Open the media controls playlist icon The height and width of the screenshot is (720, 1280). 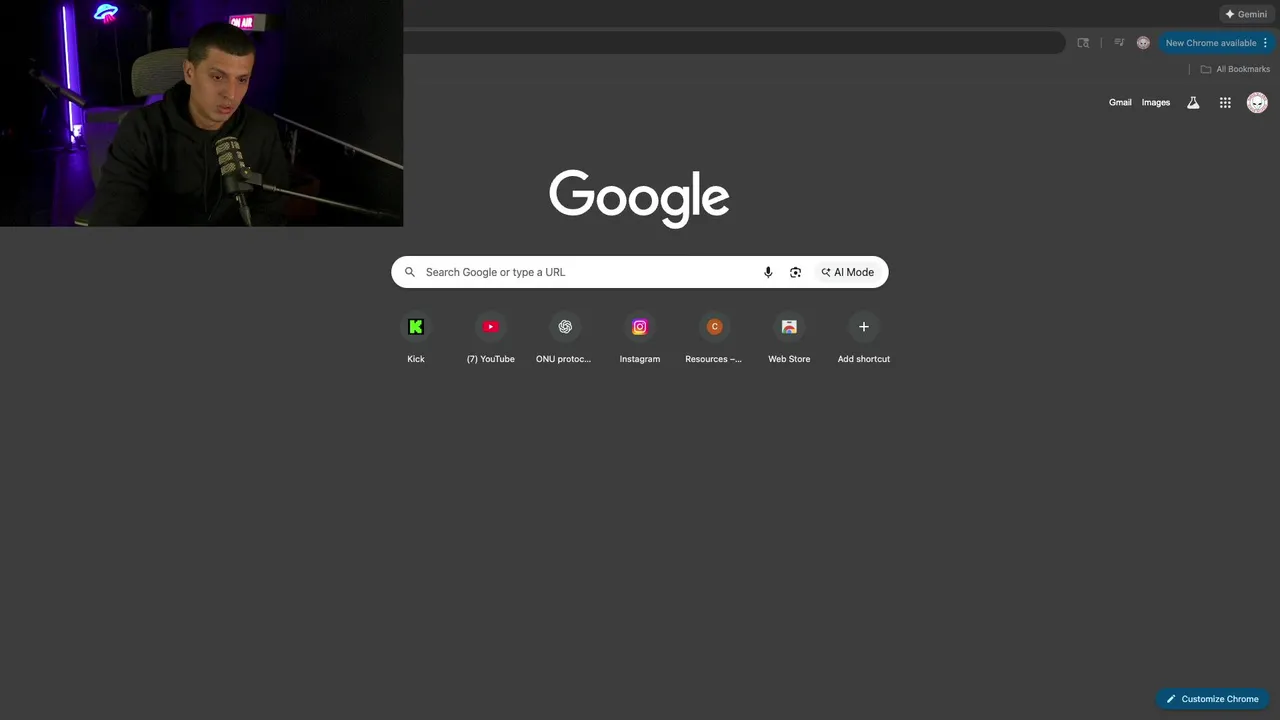coord(1119,43)
